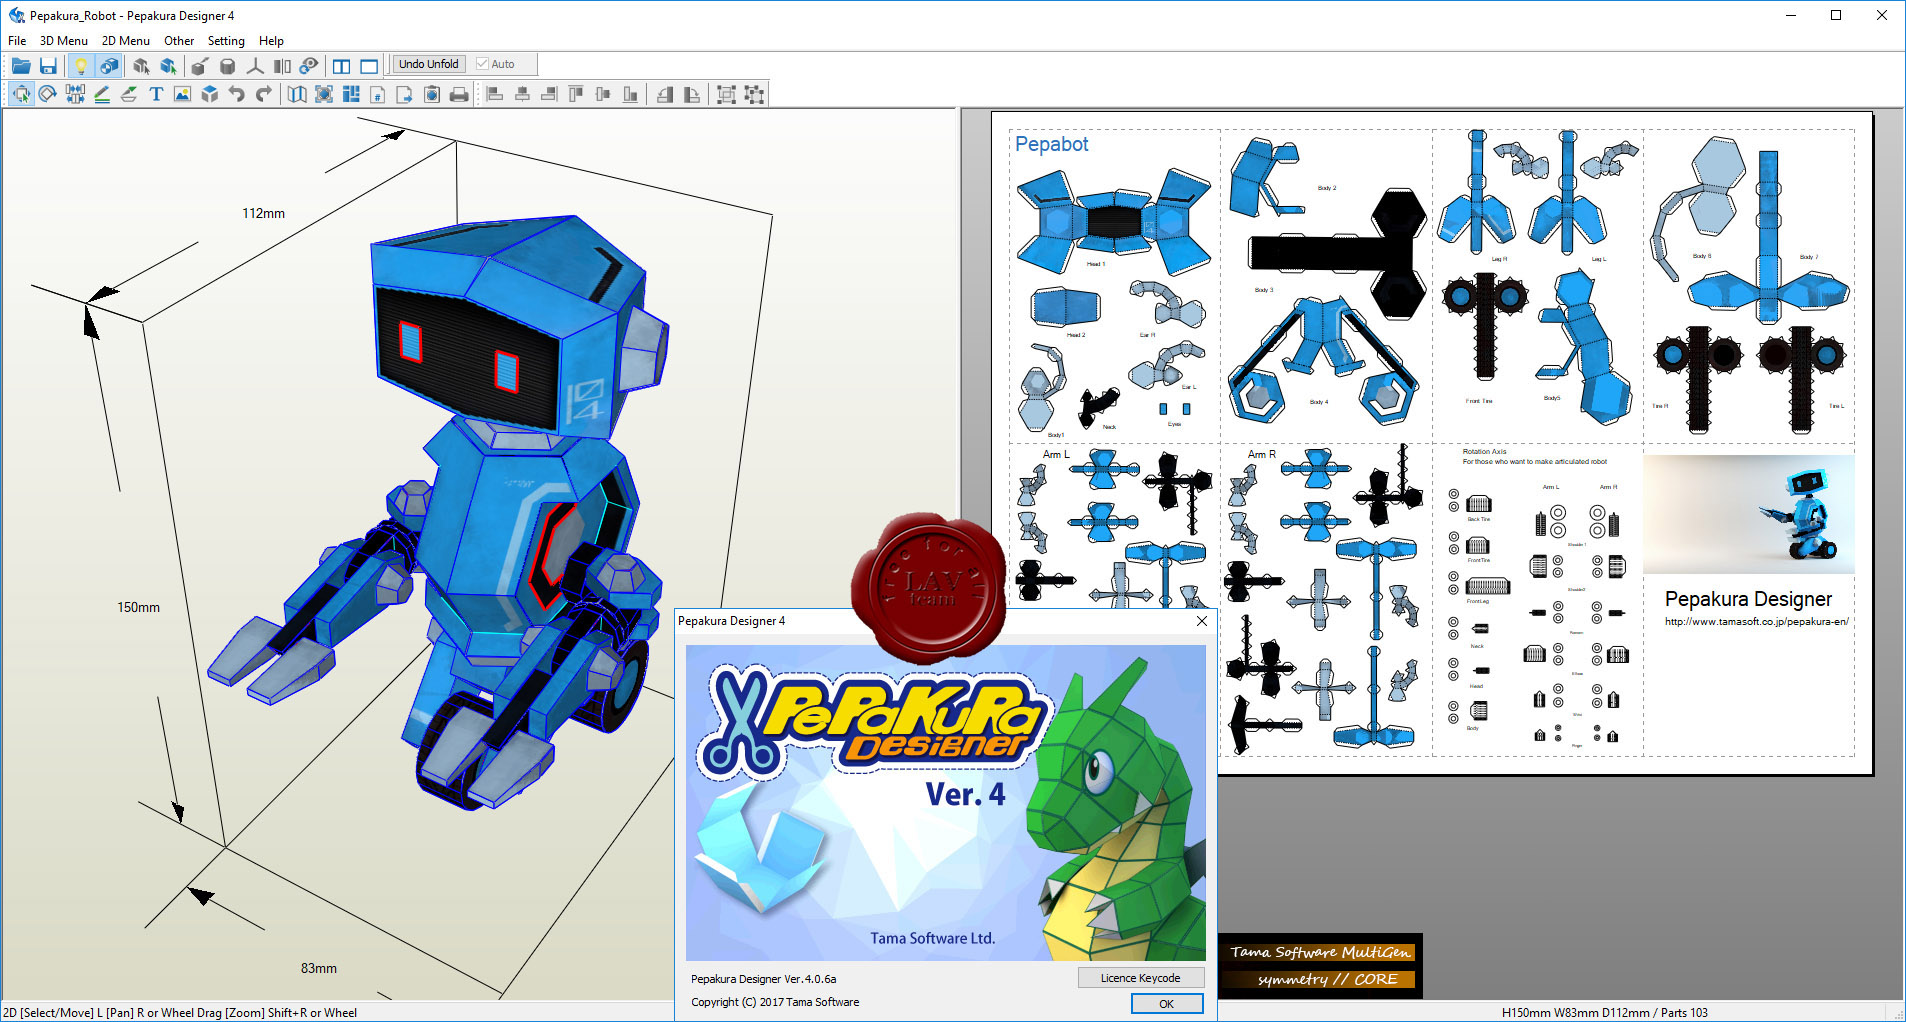Click the export page arrow icon

coord(405,94)
